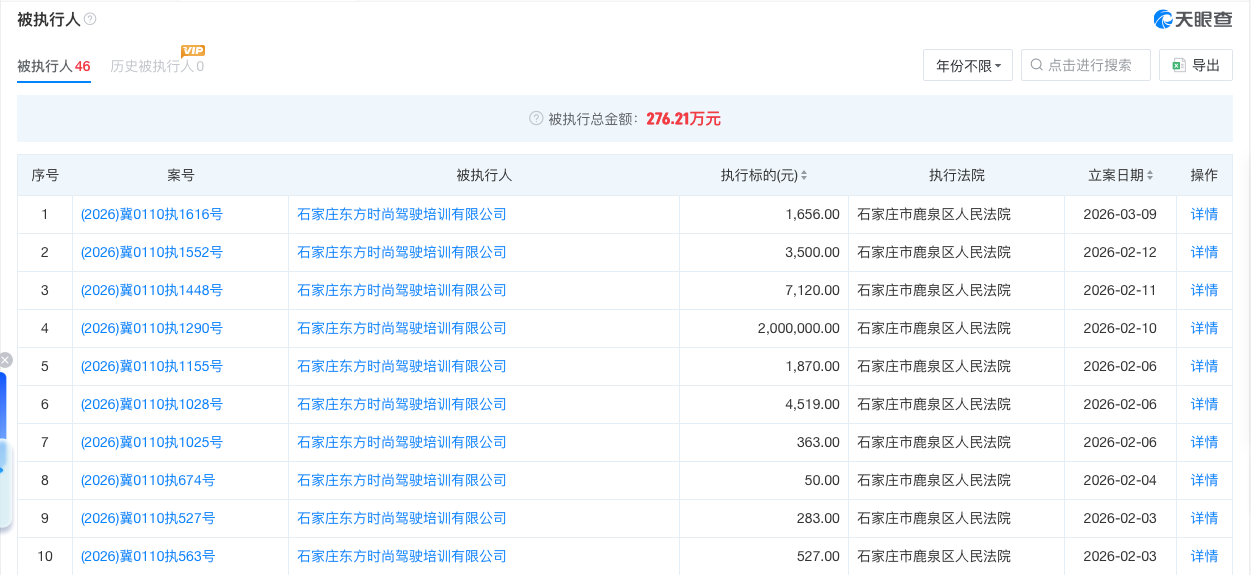1251x575 pixels.
Task: Sort by 立案日期 column
Action: tap(1150, 176)
